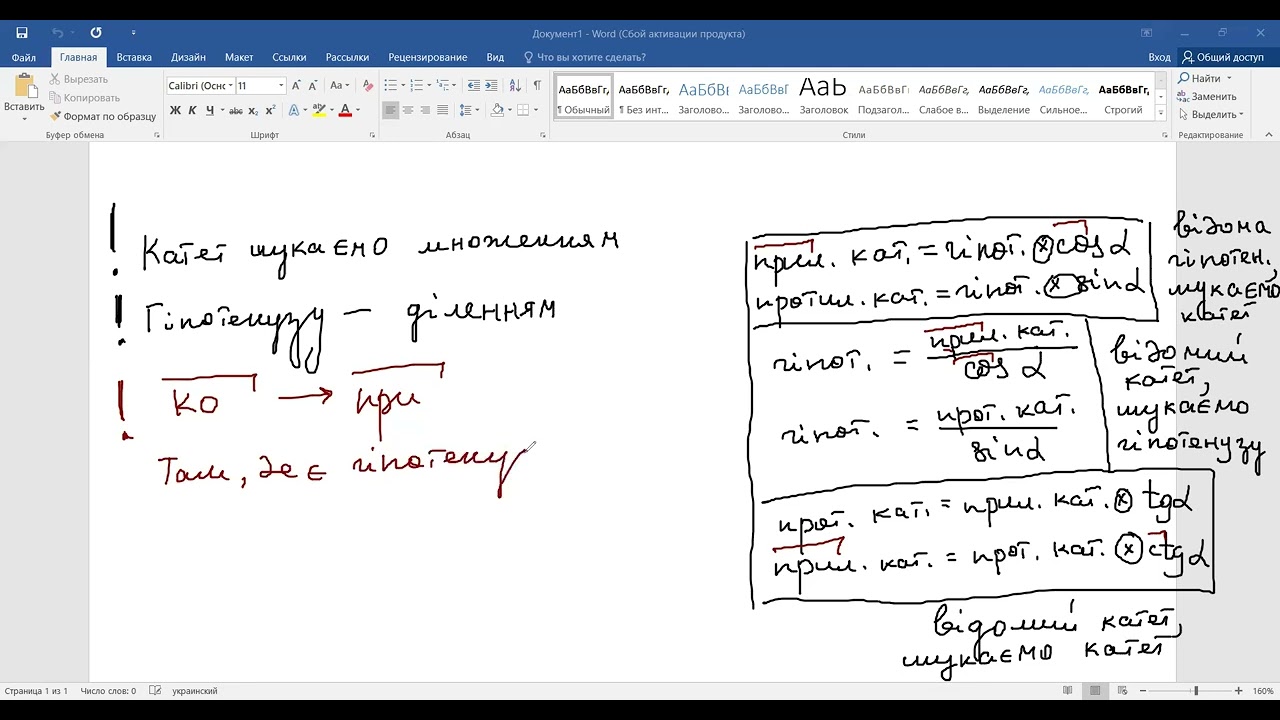The width and height of the screenshot is (1280, 720).
Task: Apply the Обычный style
Action: [584, 96]
